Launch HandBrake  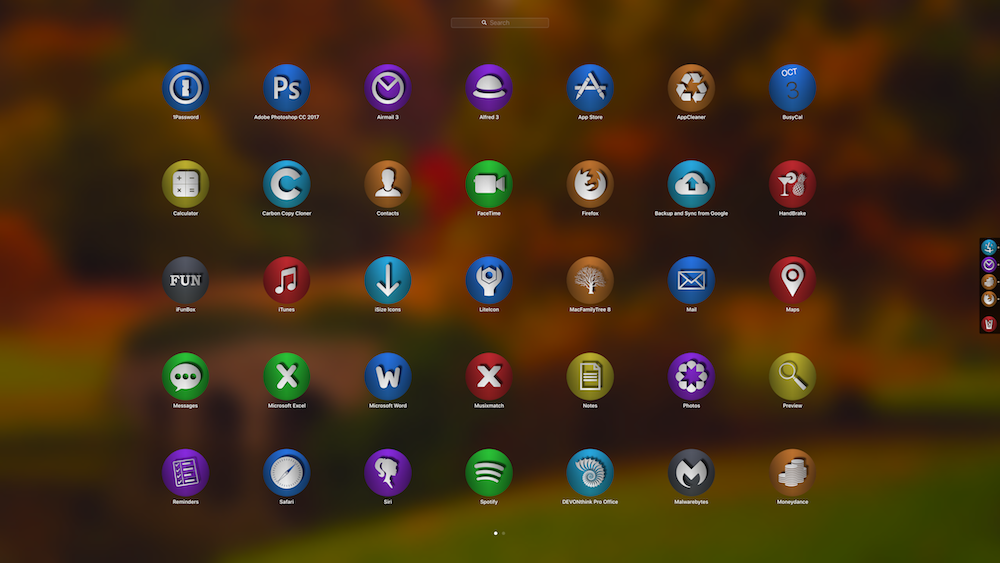(792, 184)
